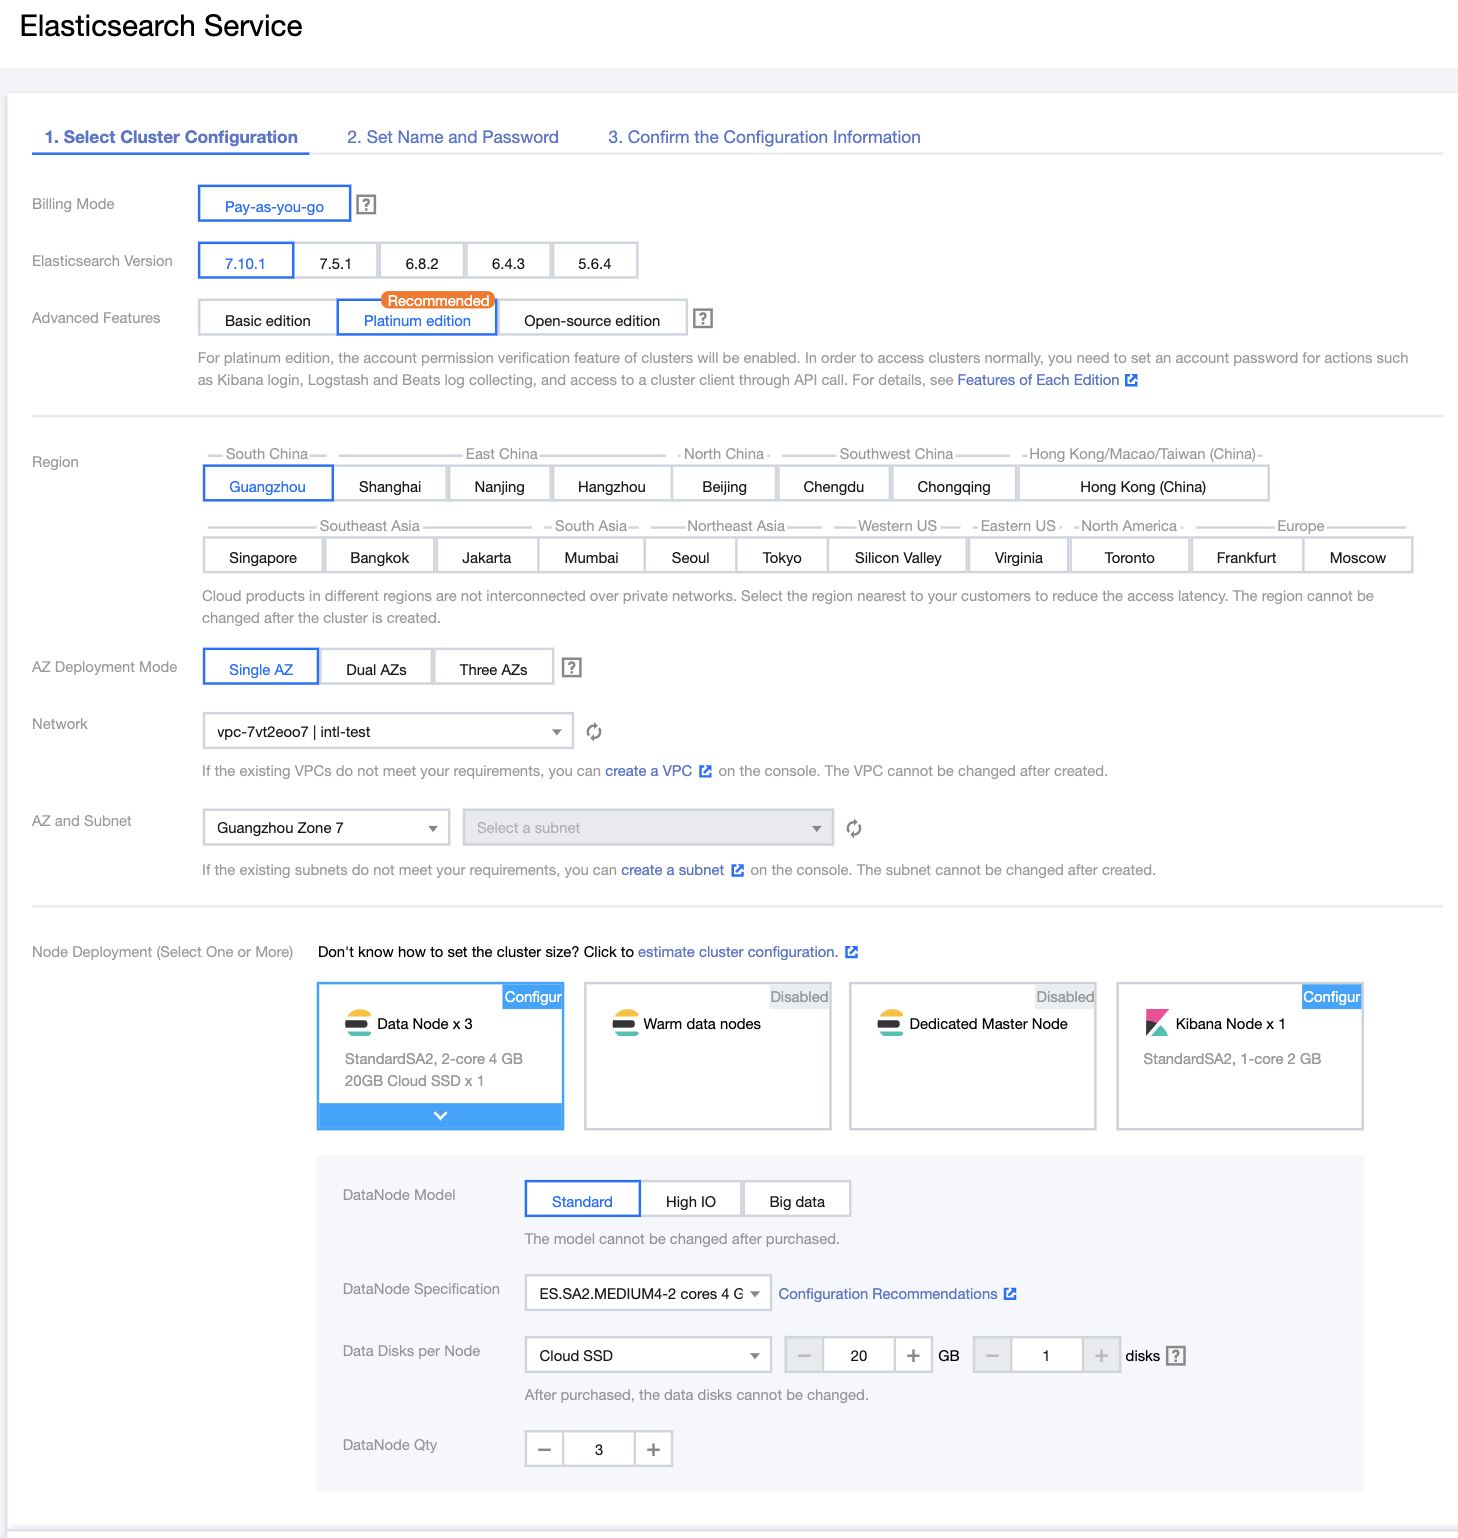This screenshot has height=1538, width=1458.
Task: Select the Silicon Valley region
Action: [898, 555]
